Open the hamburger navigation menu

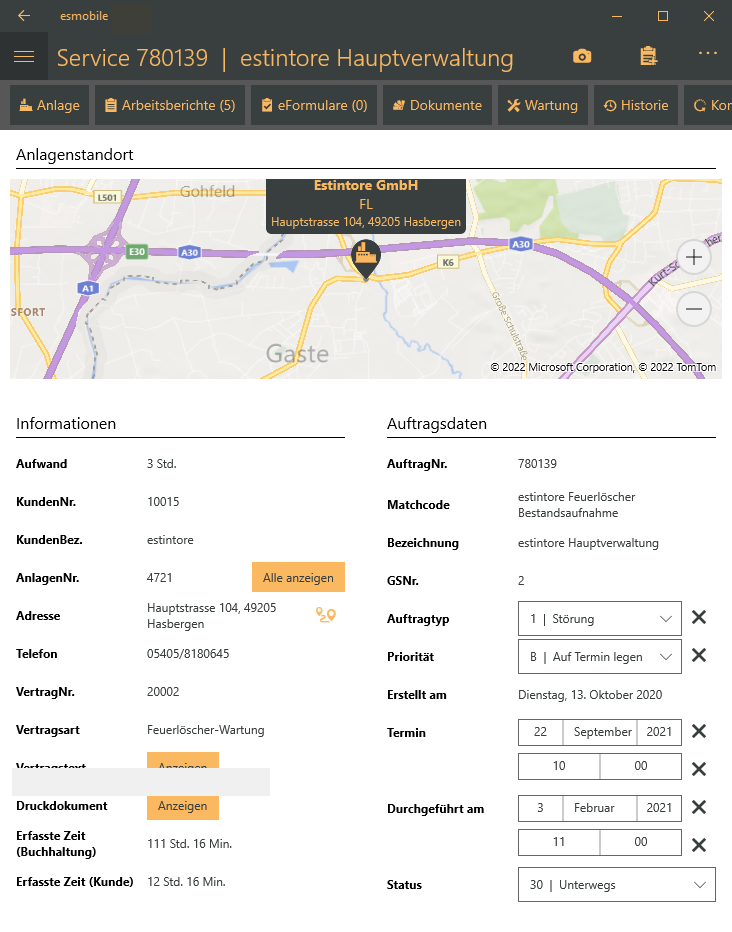pyautogui.click(x=24, y=57)
